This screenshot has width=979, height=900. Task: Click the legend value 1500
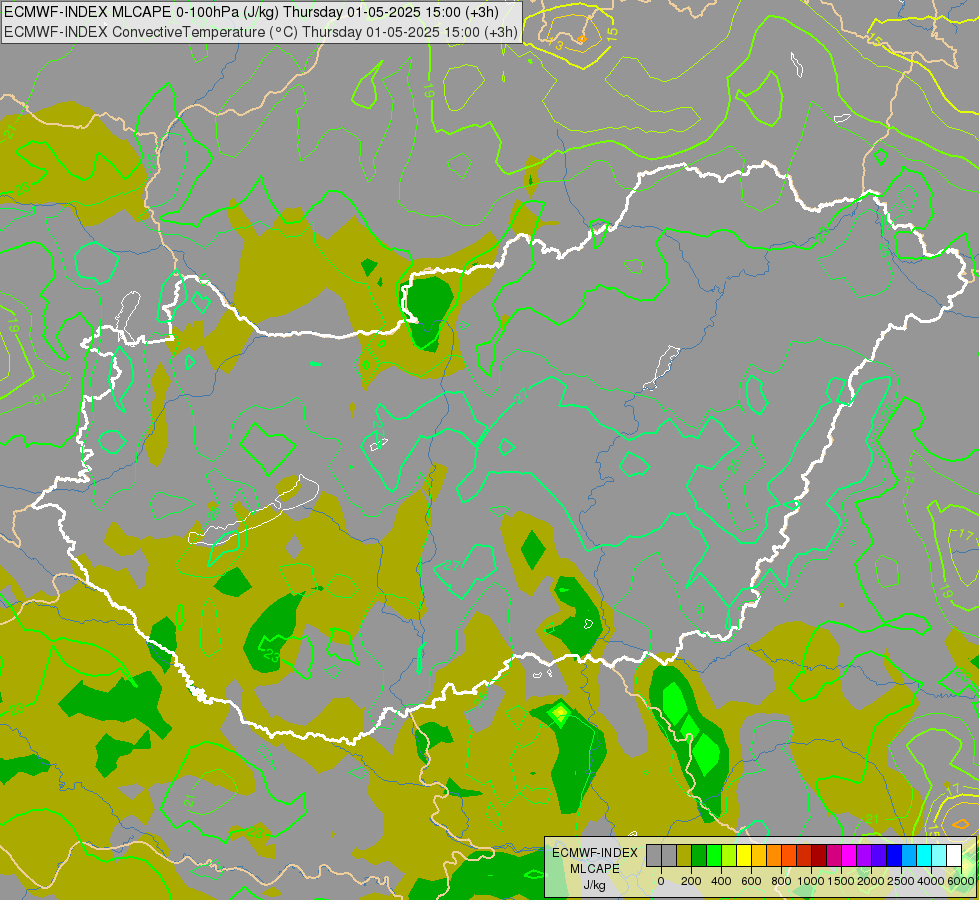[842, 881]
